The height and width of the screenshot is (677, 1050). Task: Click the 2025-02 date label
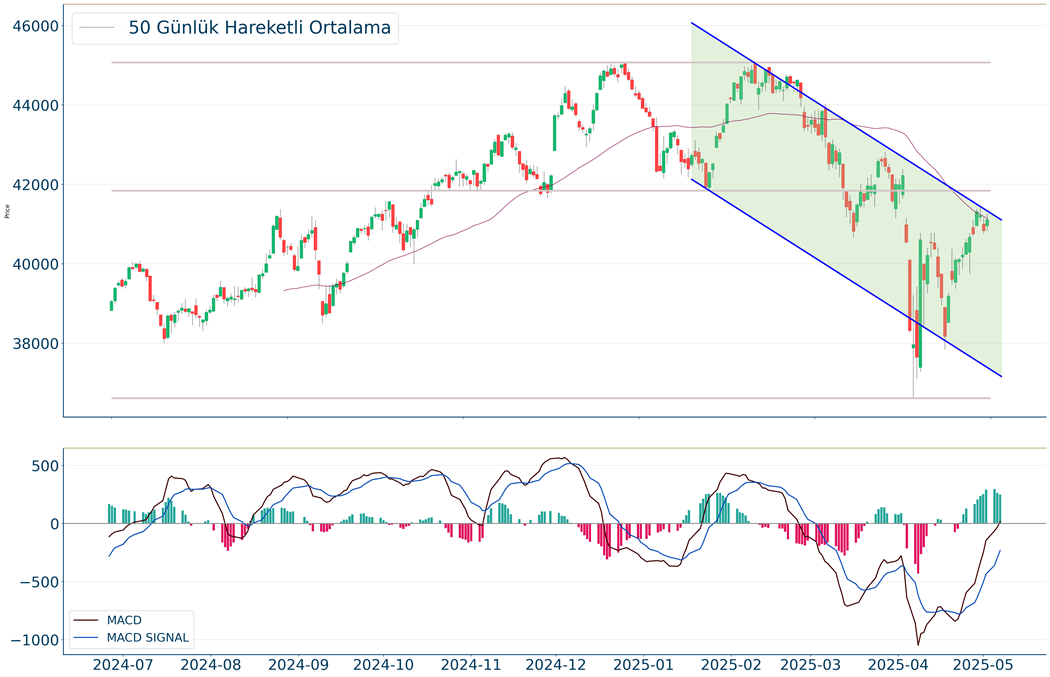pyautogui.click(x=731, y=665)
